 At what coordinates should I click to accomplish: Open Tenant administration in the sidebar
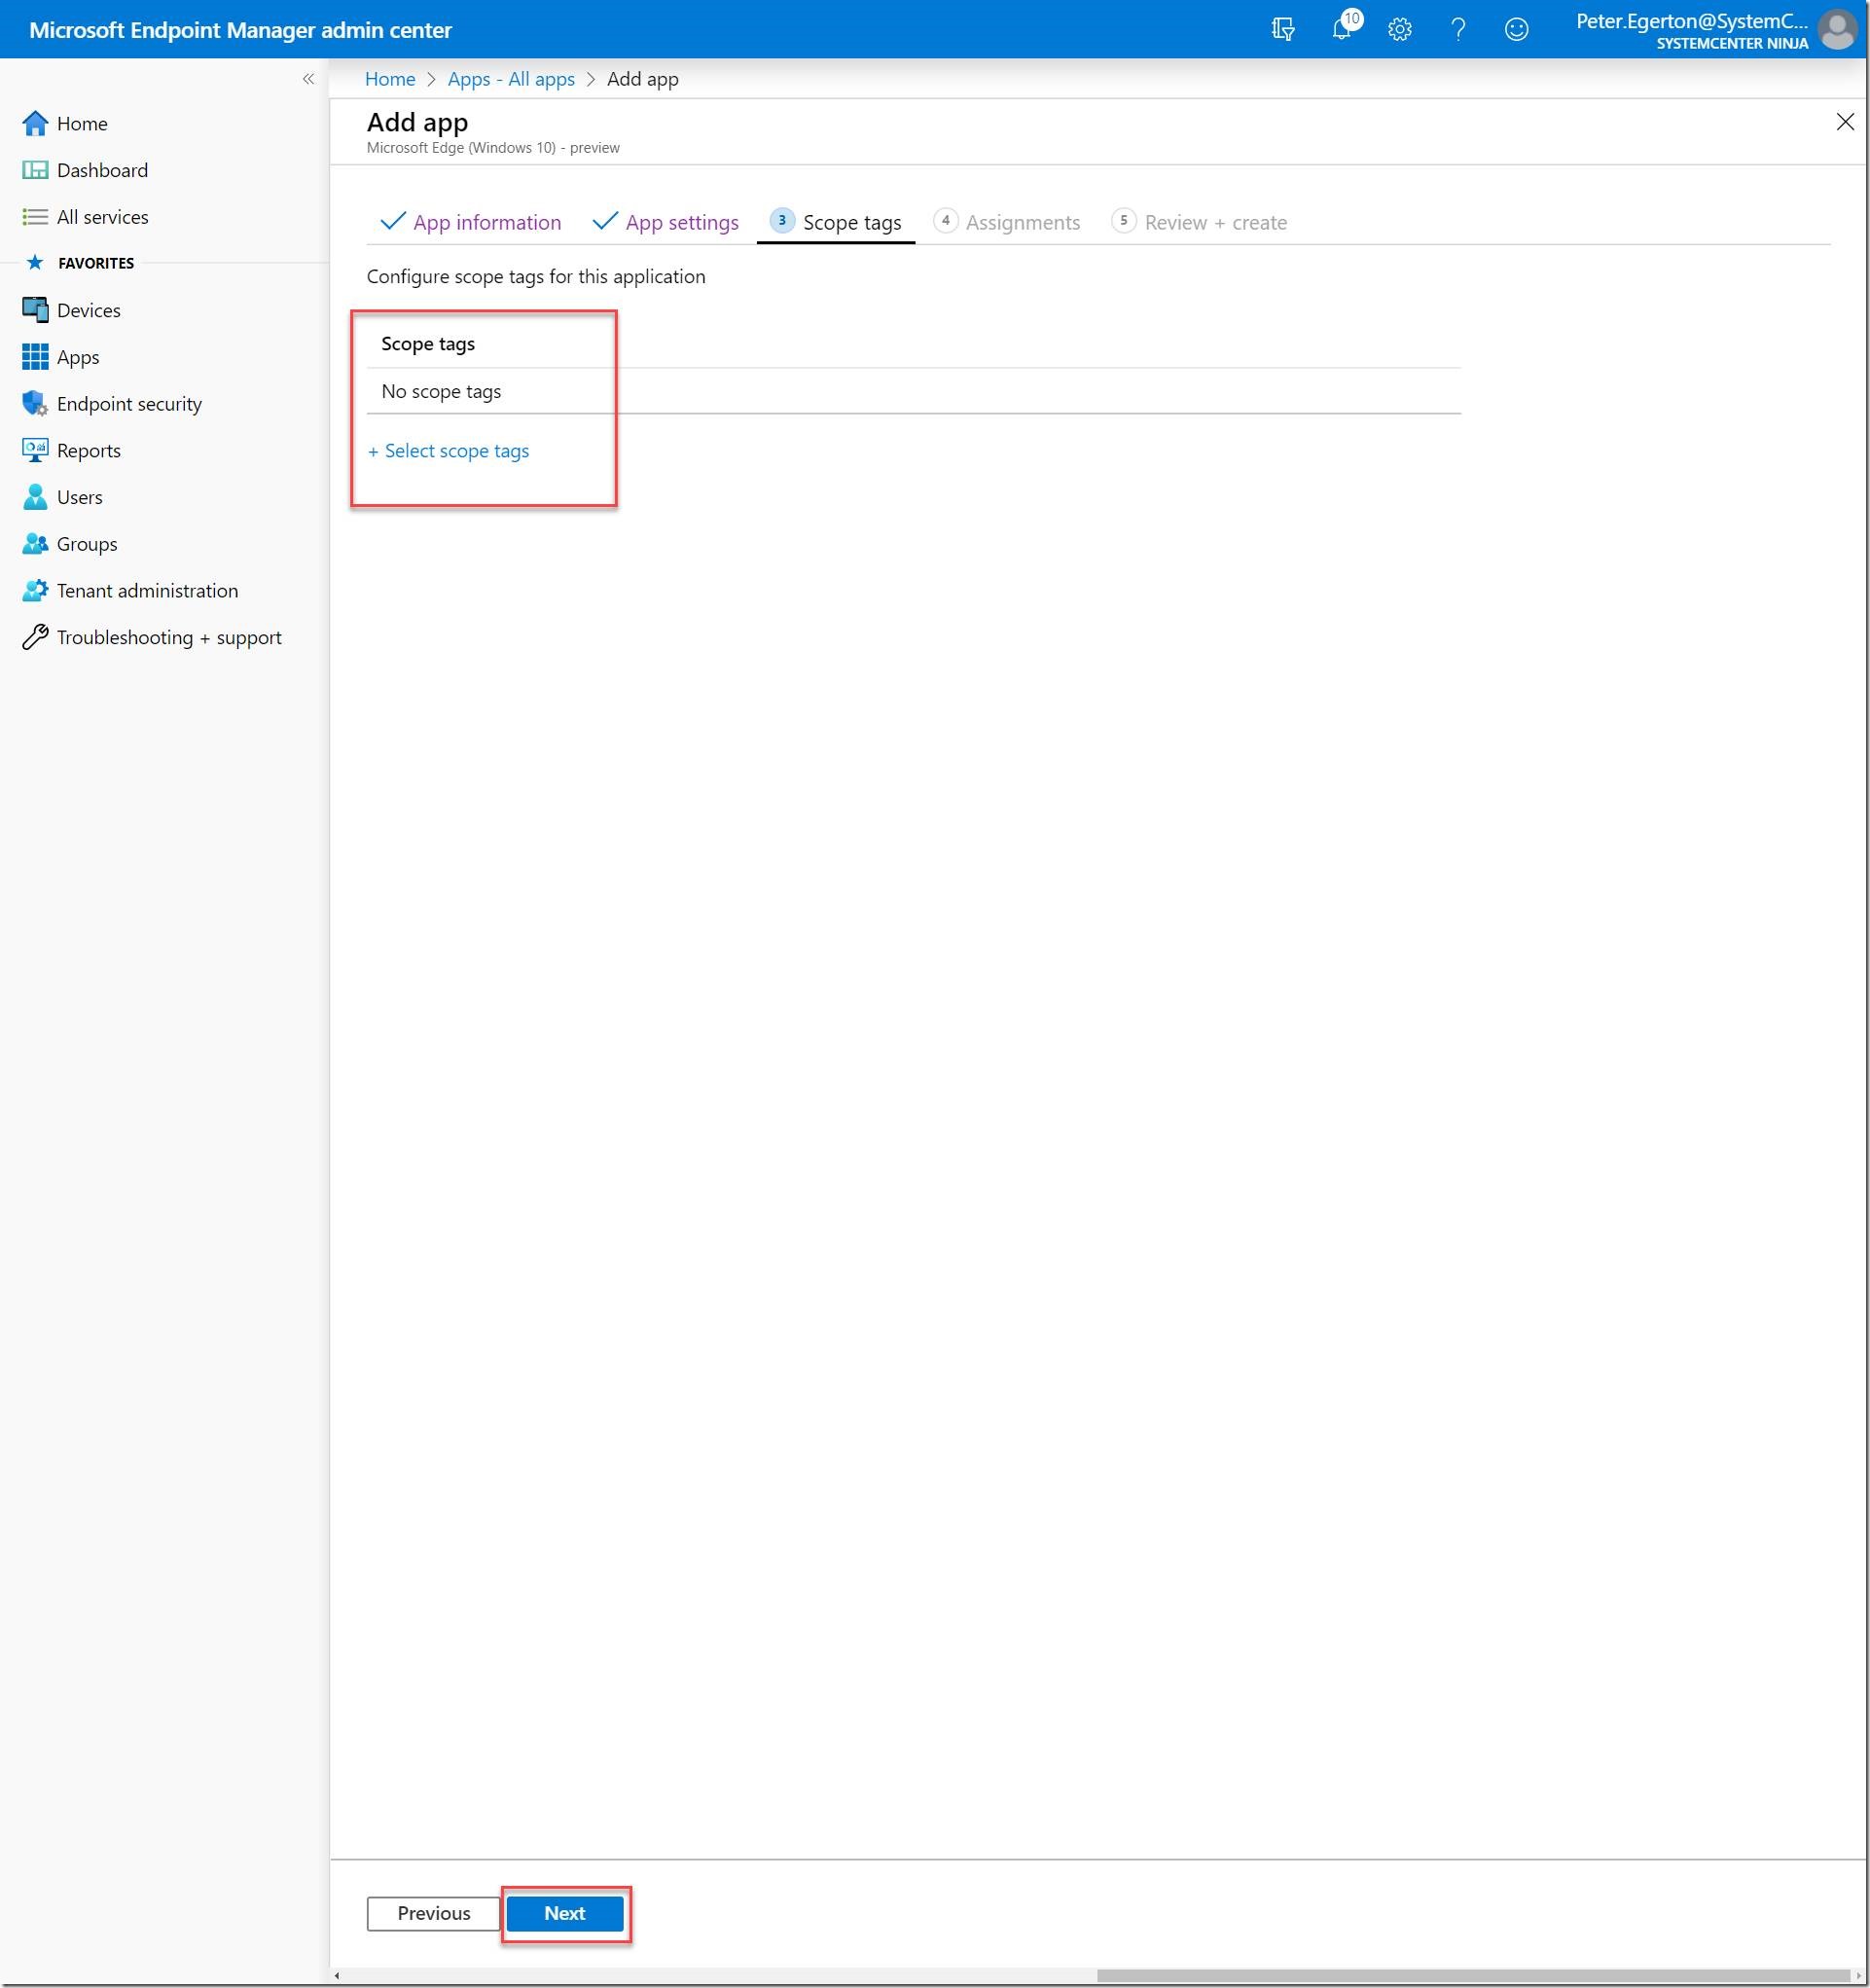point(147,591)
